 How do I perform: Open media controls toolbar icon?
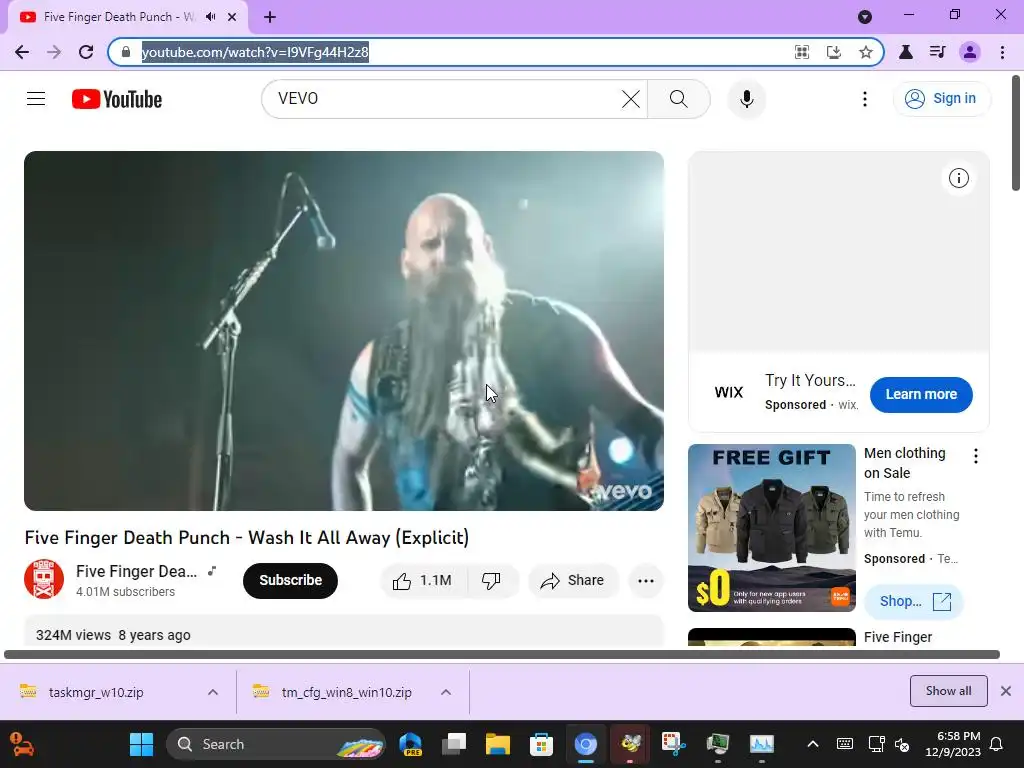point(937,52)
